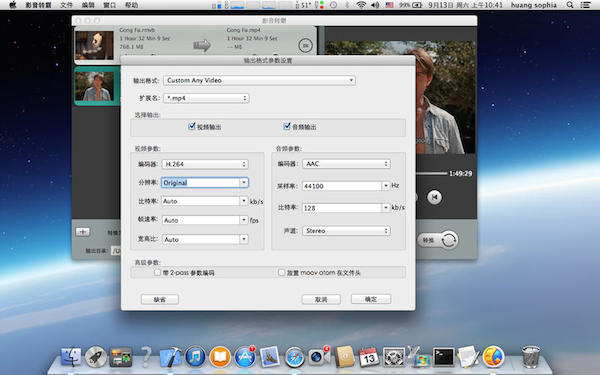The image size is (600, 375).
Task: Open the 窗口 menu in the menu bar
Action: (x=109, y=5)
